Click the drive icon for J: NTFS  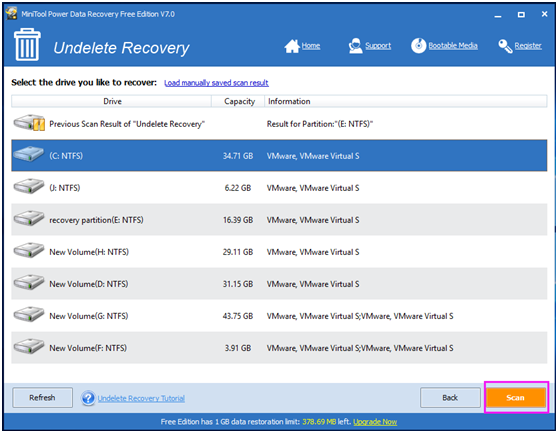pyautogui.click(x=28, y=186)
